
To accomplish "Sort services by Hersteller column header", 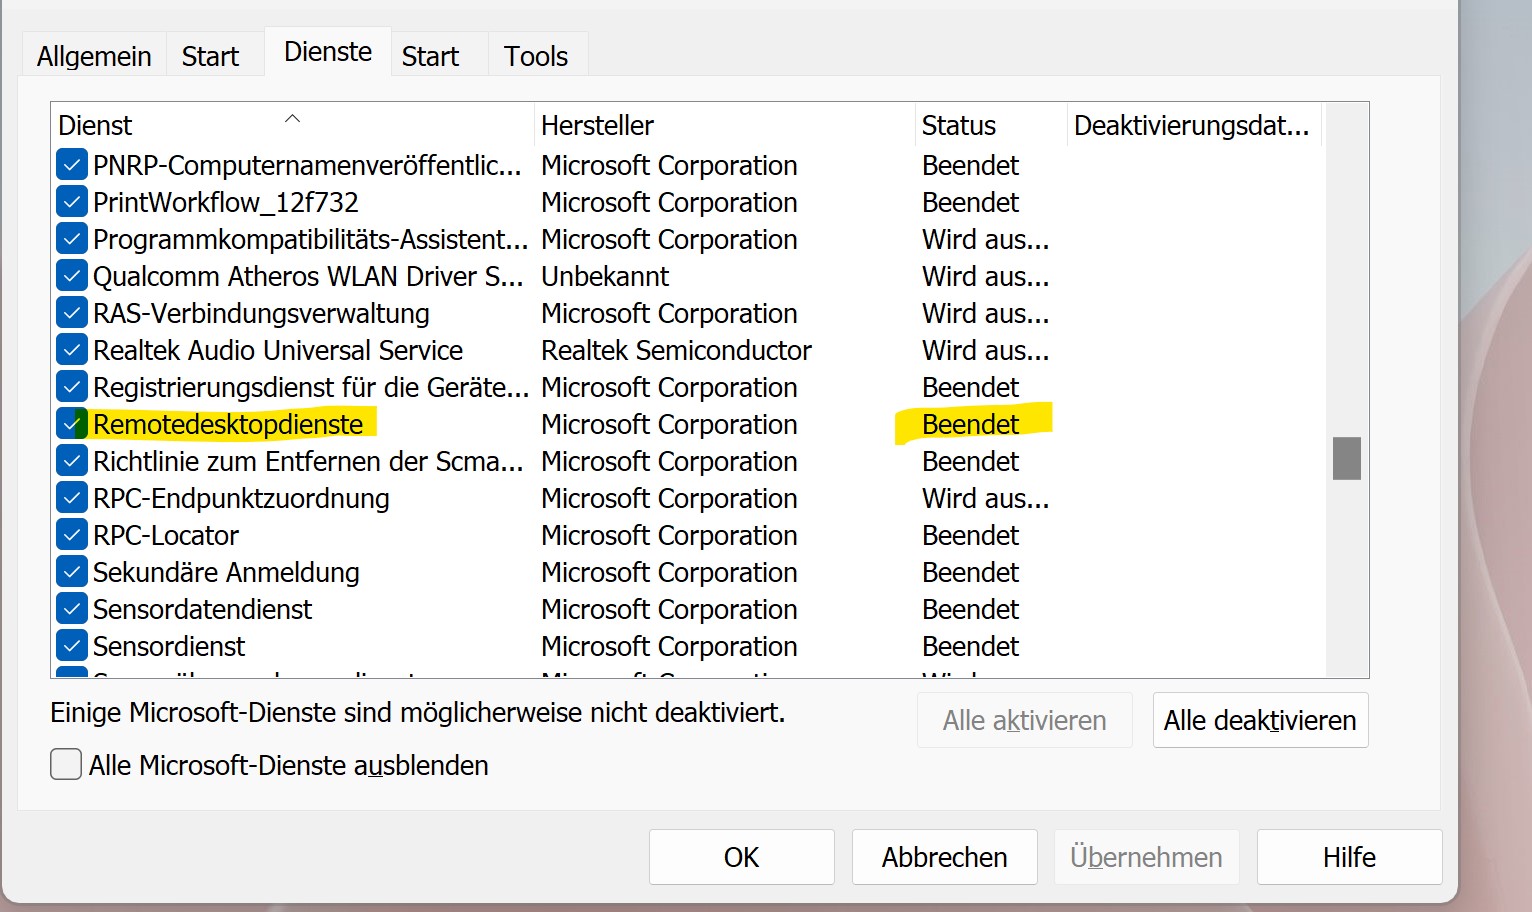I will [x=597, y=125].
